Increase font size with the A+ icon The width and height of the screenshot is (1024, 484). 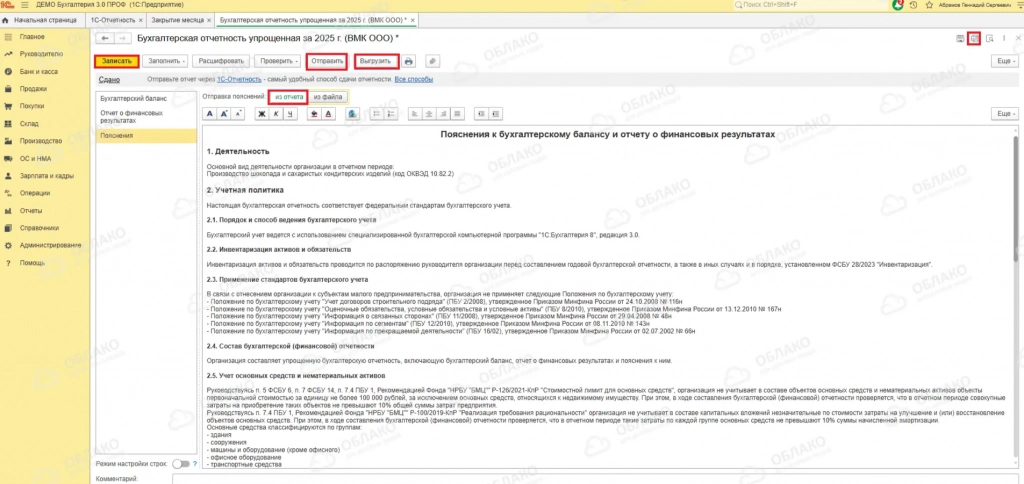point(224,113)
